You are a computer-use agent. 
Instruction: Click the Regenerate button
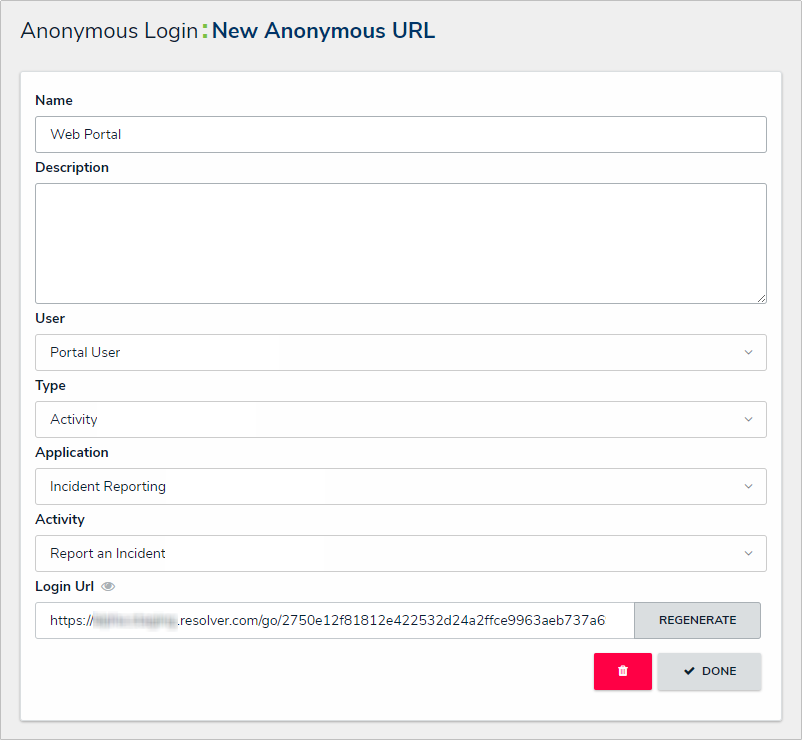(697, 620)
